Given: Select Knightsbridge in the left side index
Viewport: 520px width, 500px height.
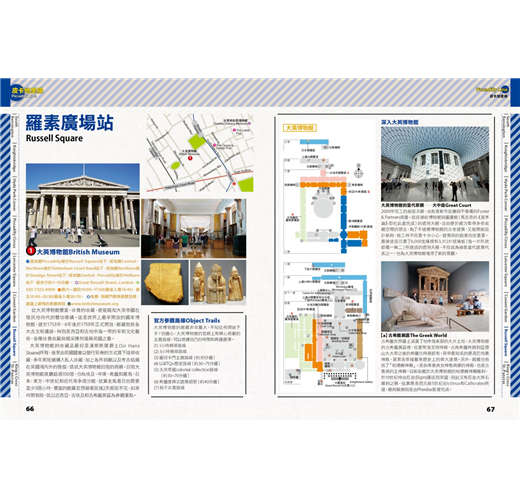Looking at the screenshot, I should 14,158.
